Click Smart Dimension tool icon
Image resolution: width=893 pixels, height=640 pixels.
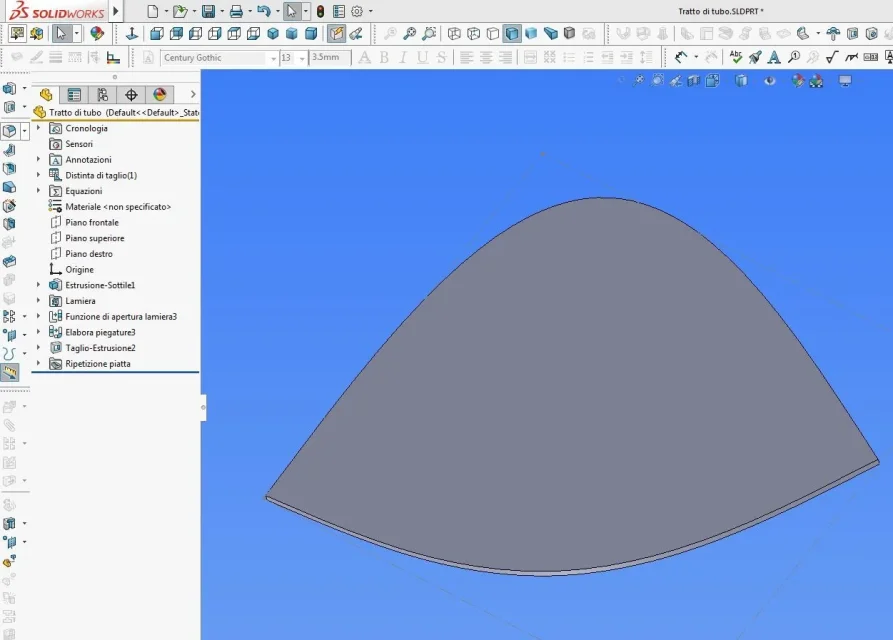point(681,56)
